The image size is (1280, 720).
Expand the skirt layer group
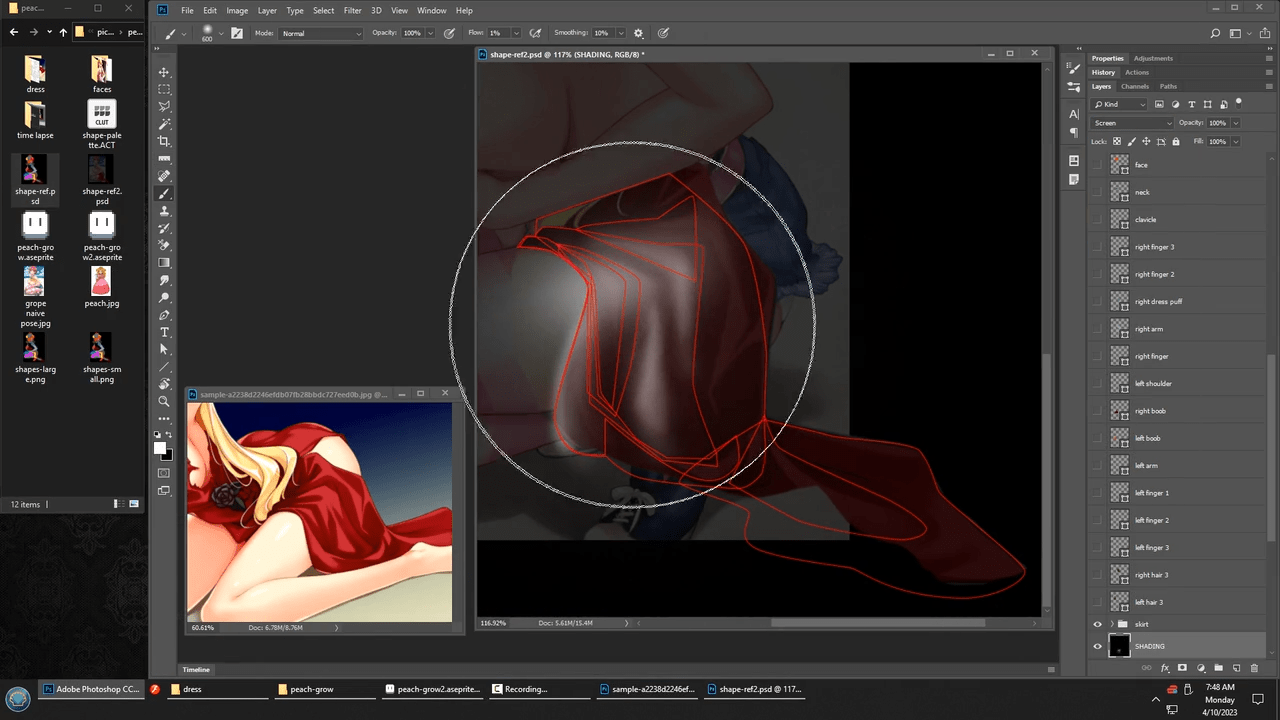point(1111,624)
